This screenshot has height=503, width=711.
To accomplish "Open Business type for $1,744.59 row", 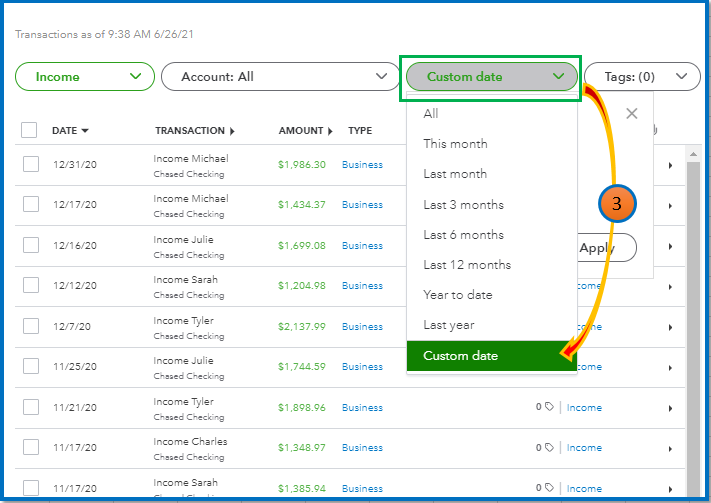I will coord(362,366).
